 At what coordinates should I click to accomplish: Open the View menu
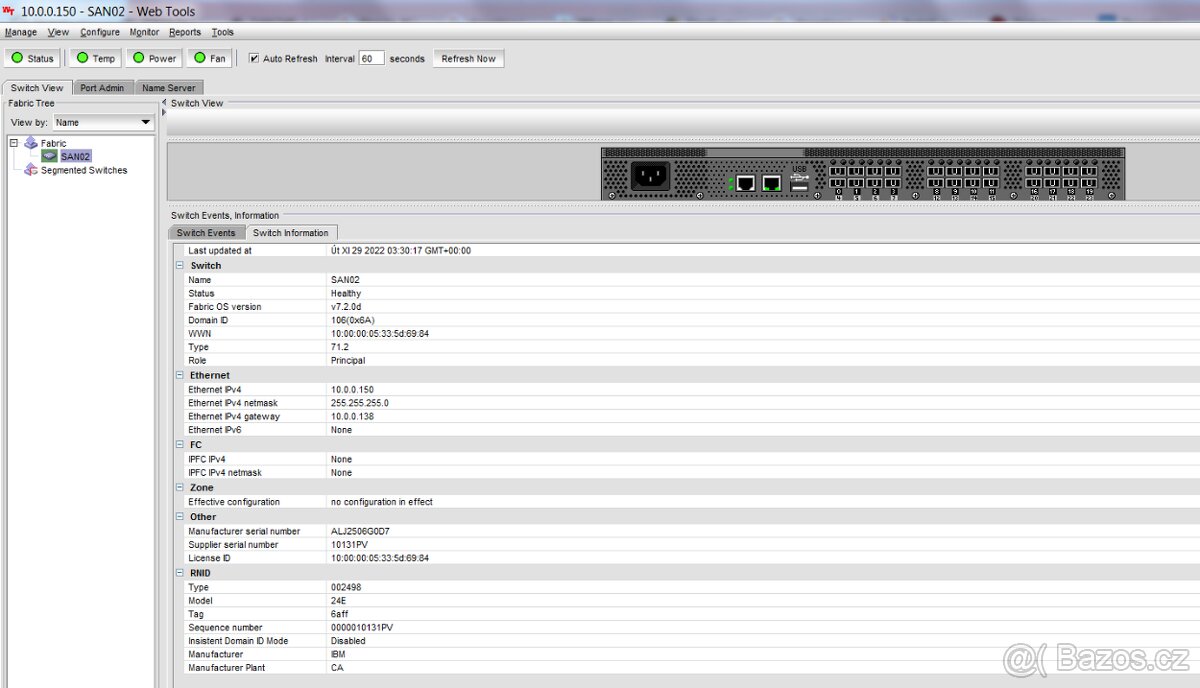(59, 32)
